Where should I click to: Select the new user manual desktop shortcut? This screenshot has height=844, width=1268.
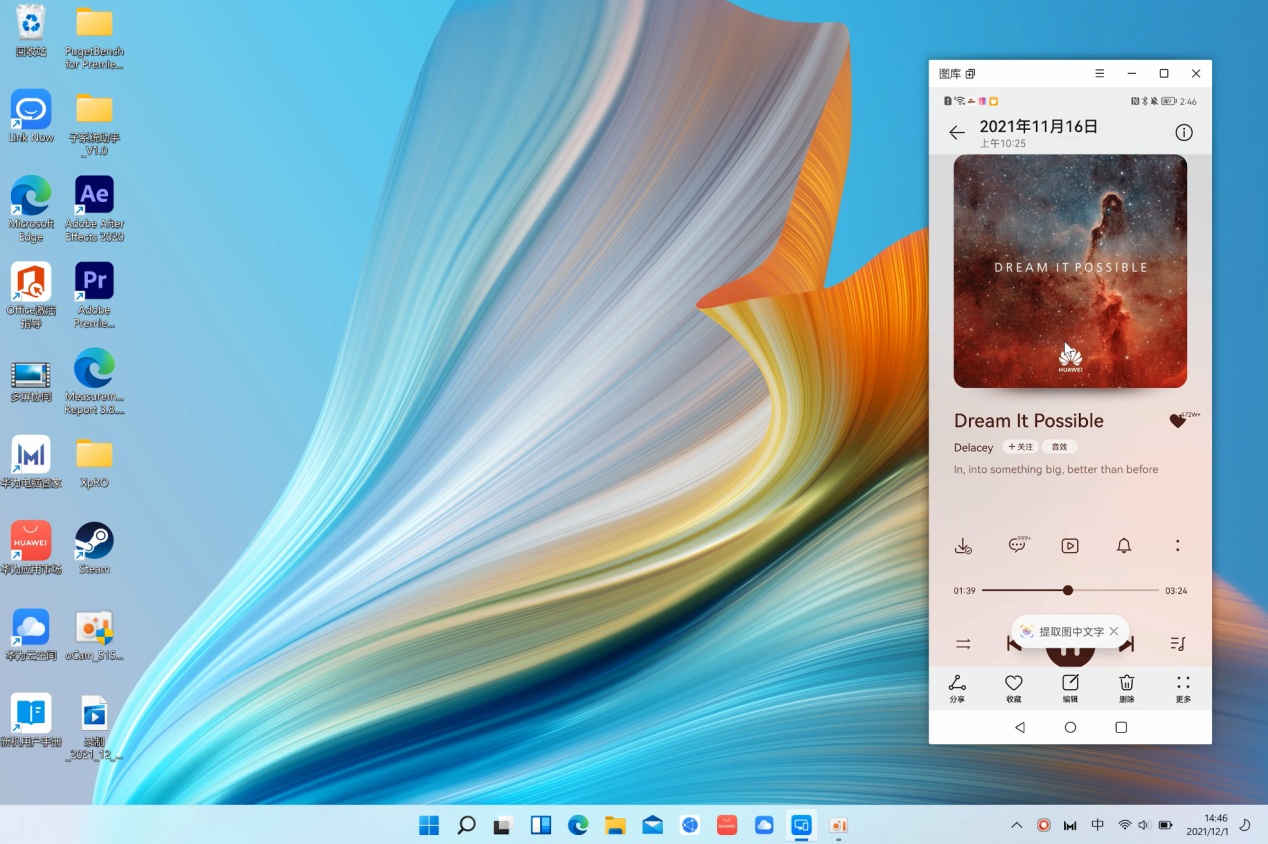point(31,721)
